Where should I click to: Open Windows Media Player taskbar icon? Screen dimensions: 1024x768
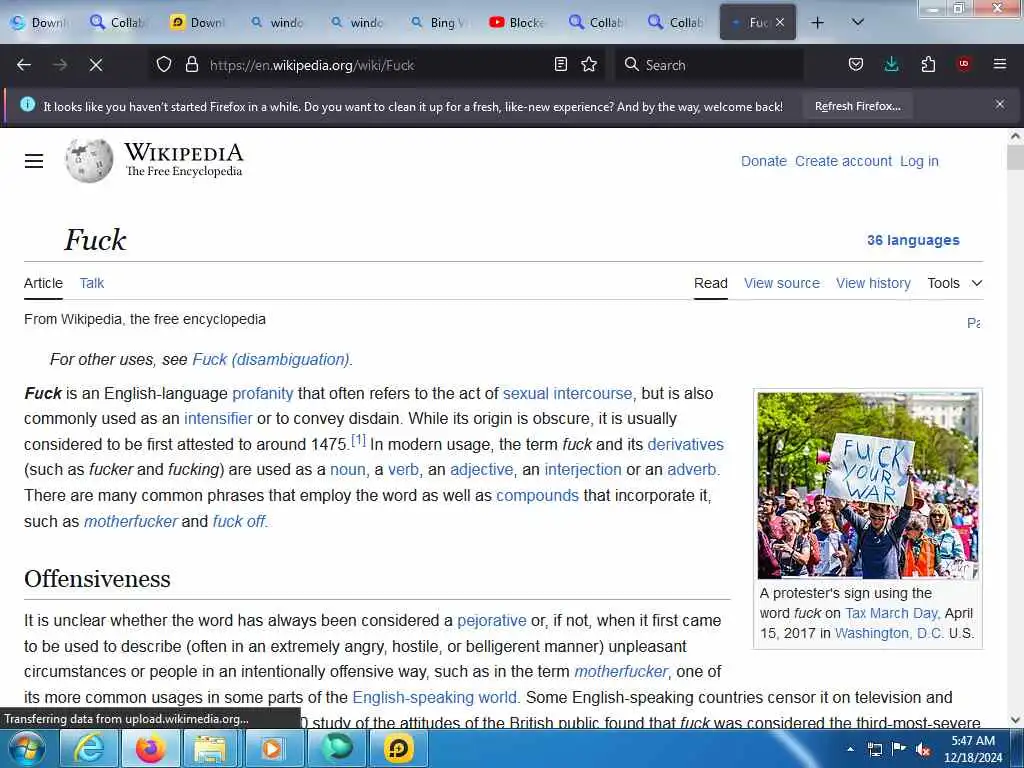272,748
